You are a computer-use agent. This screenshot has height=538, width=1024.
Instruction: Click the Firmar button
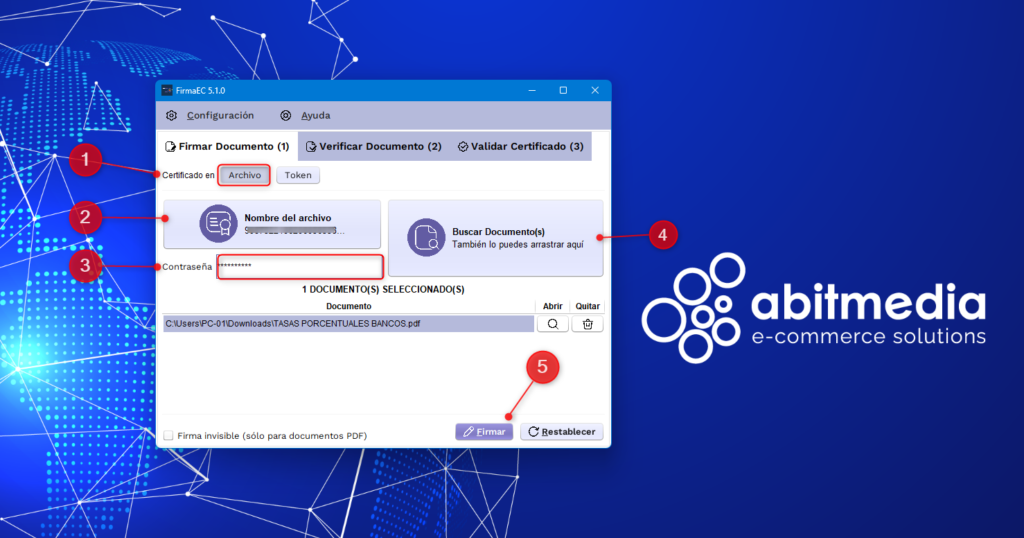(484, 432)
